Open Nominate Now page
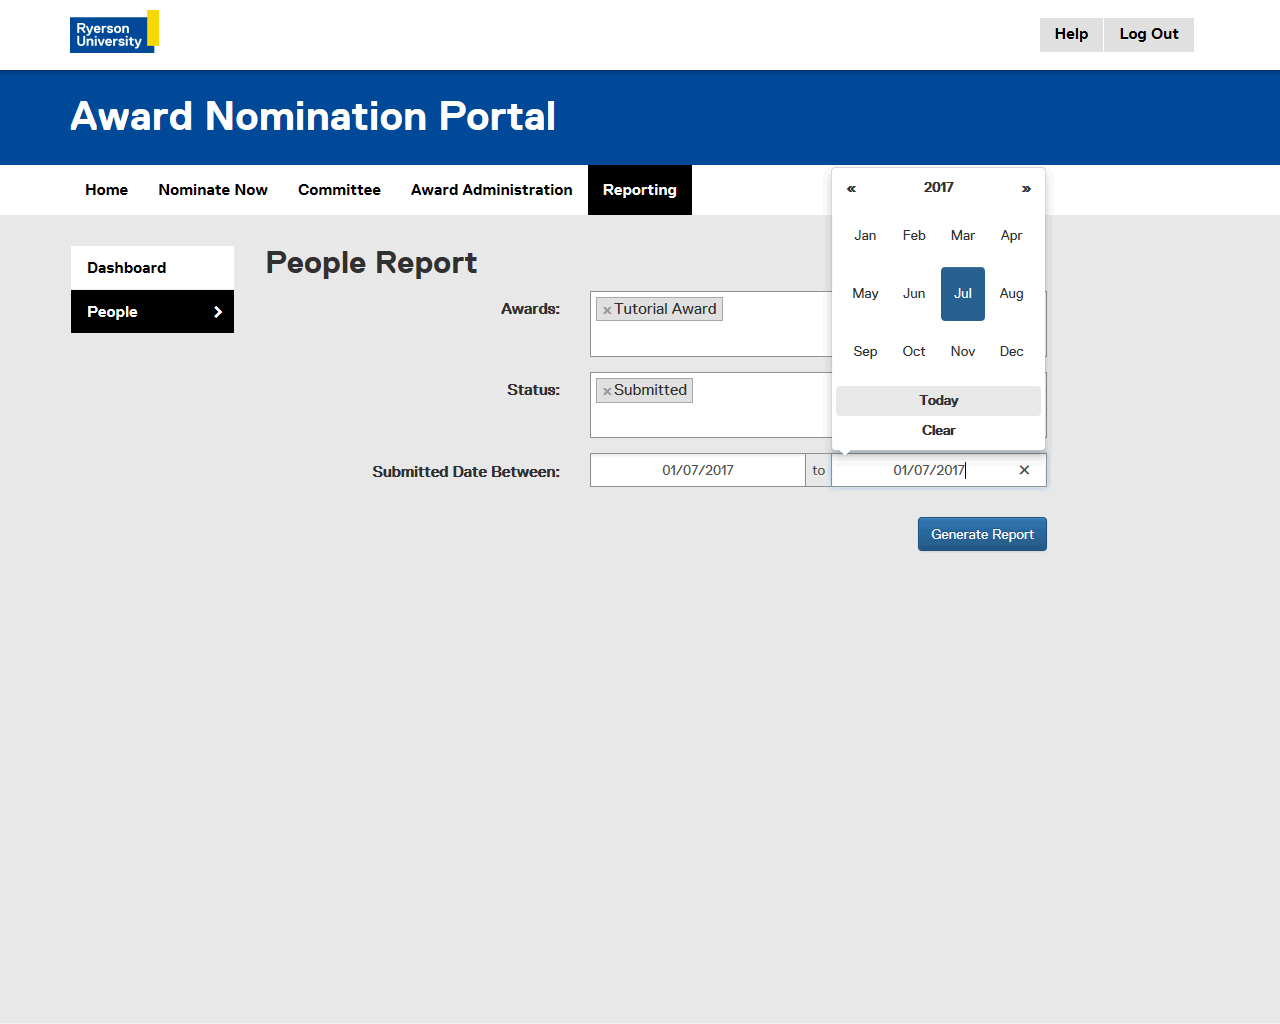The image size is (1280, 1024). point(213,190)
